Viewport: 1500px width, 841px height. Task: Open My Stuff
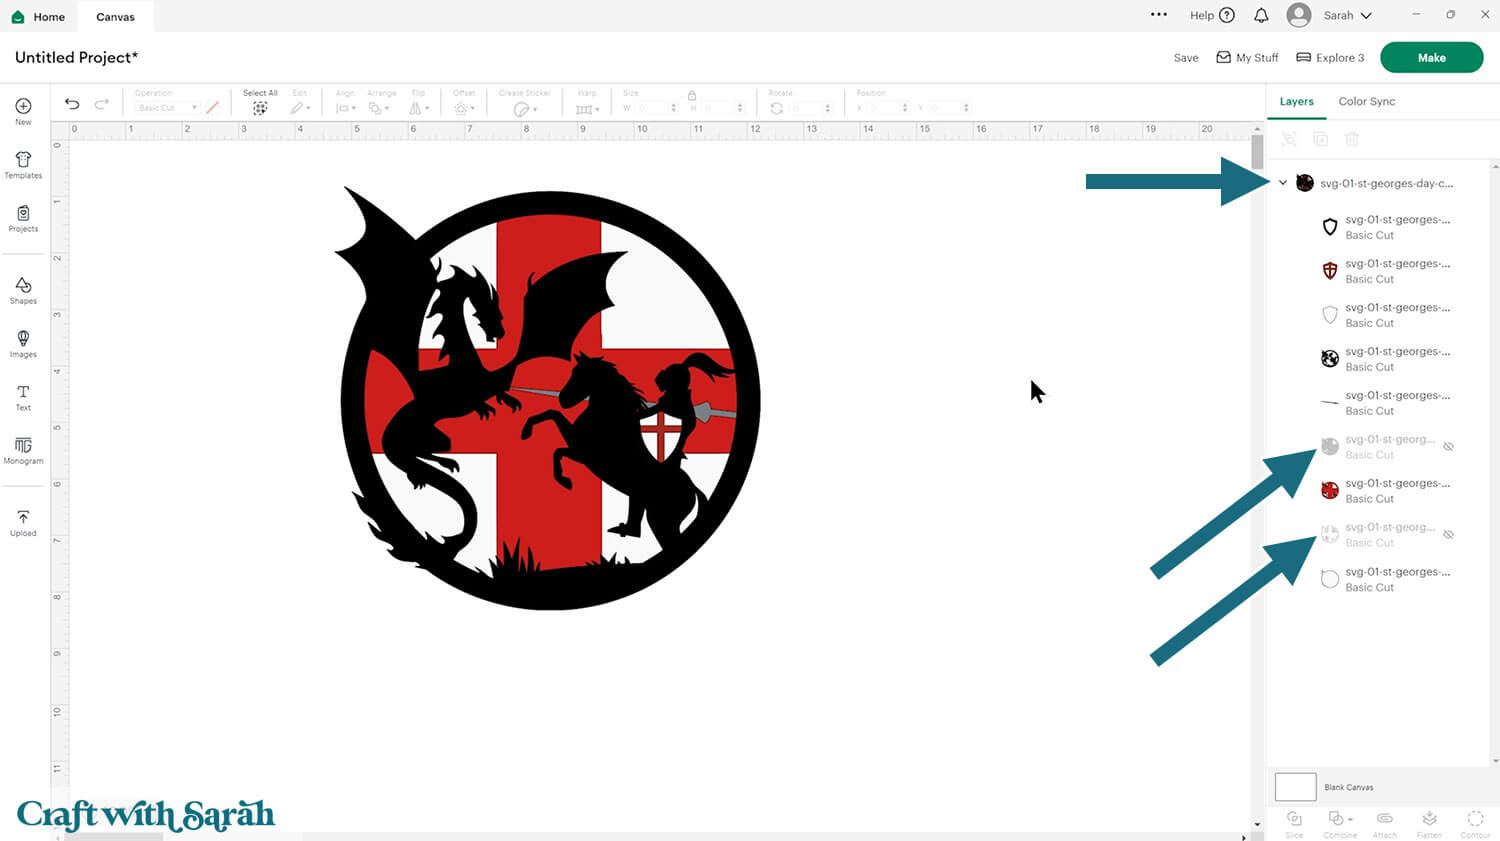point(1247,58)
